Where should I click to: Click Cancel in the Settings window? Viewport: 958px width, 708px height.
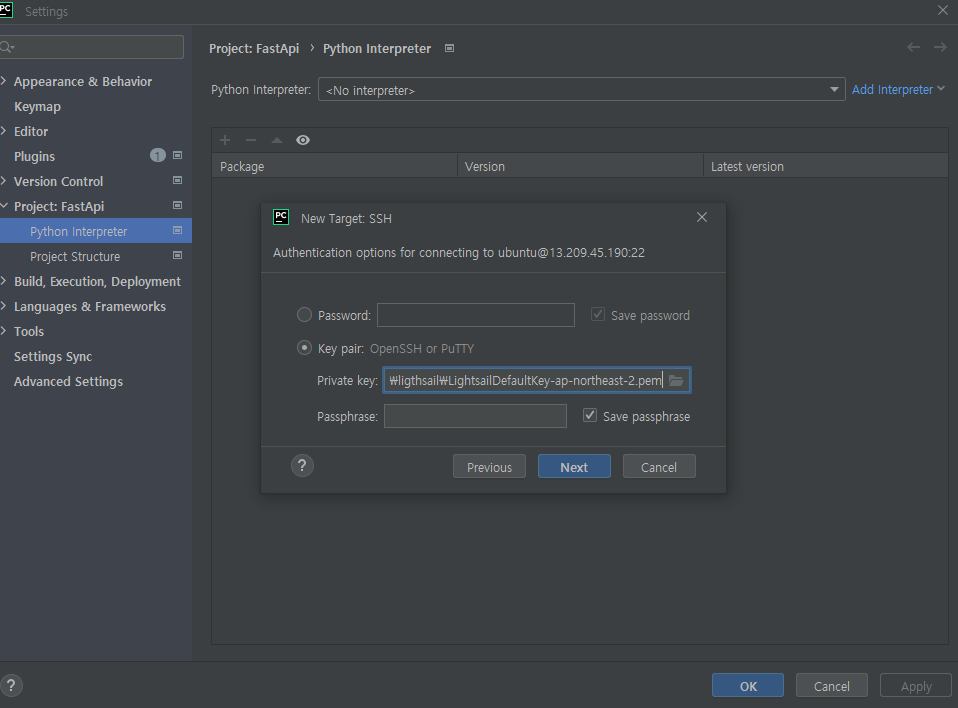832,685
